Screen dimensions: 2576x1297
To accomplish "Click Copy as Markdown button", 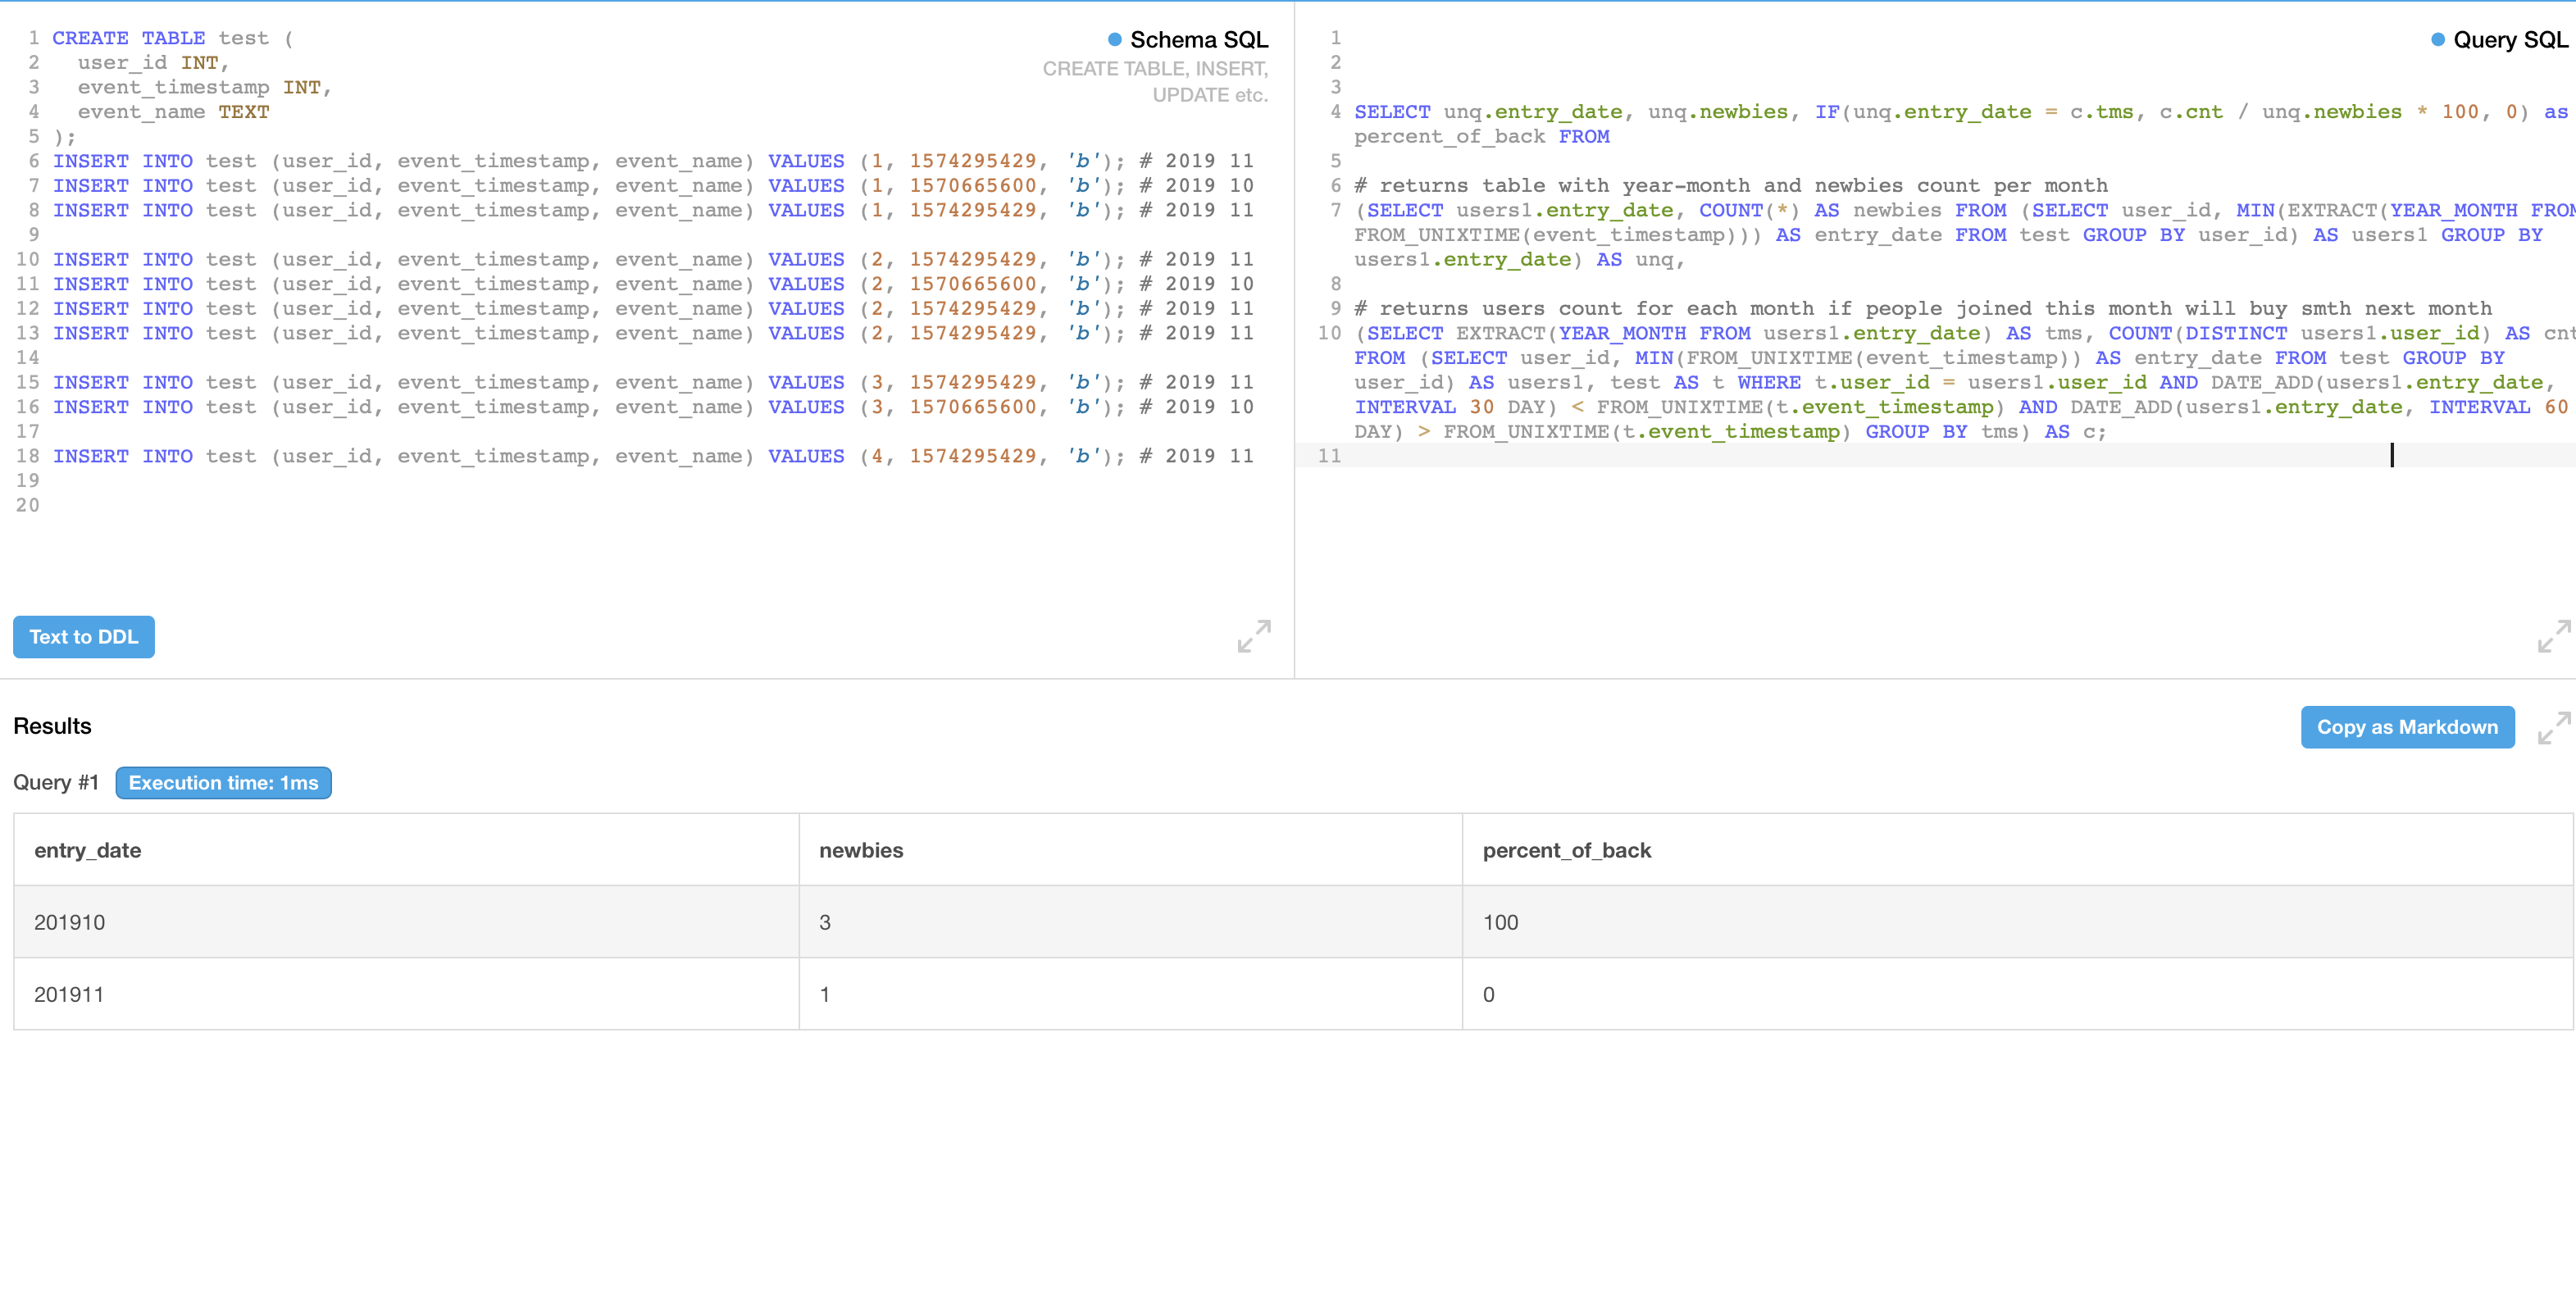I will 2406,727.
